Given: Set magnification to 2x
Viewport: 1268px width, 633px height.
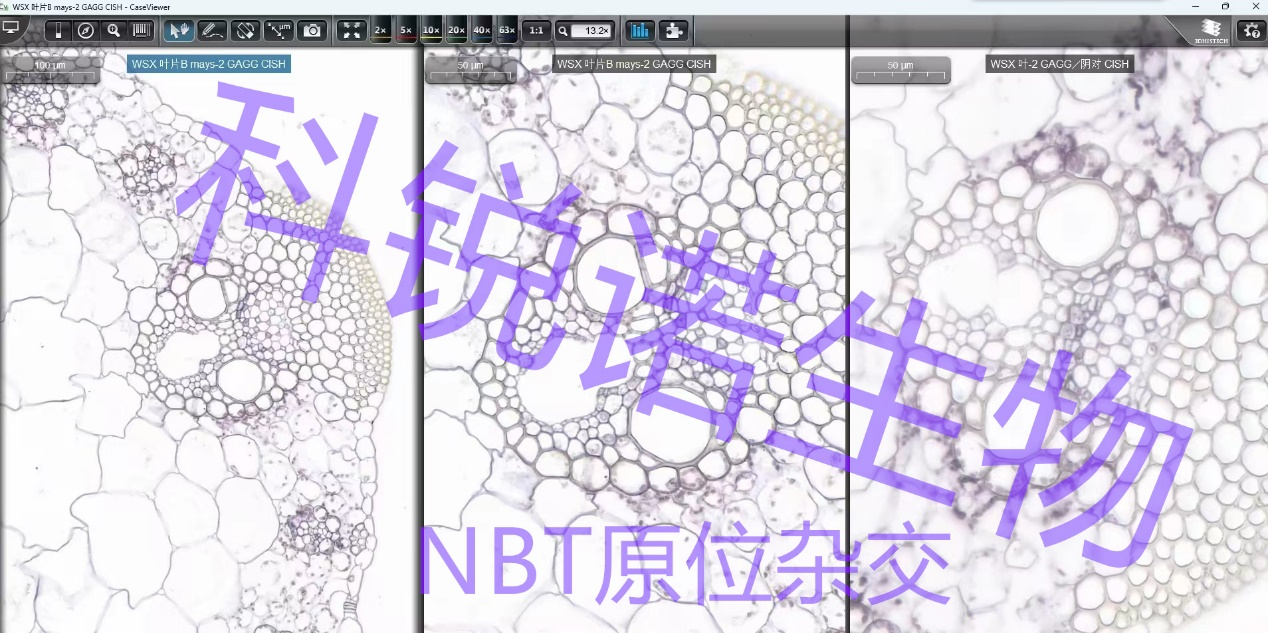Looking at the screenshot, I should pyautogui.click(x=381, y=30).
